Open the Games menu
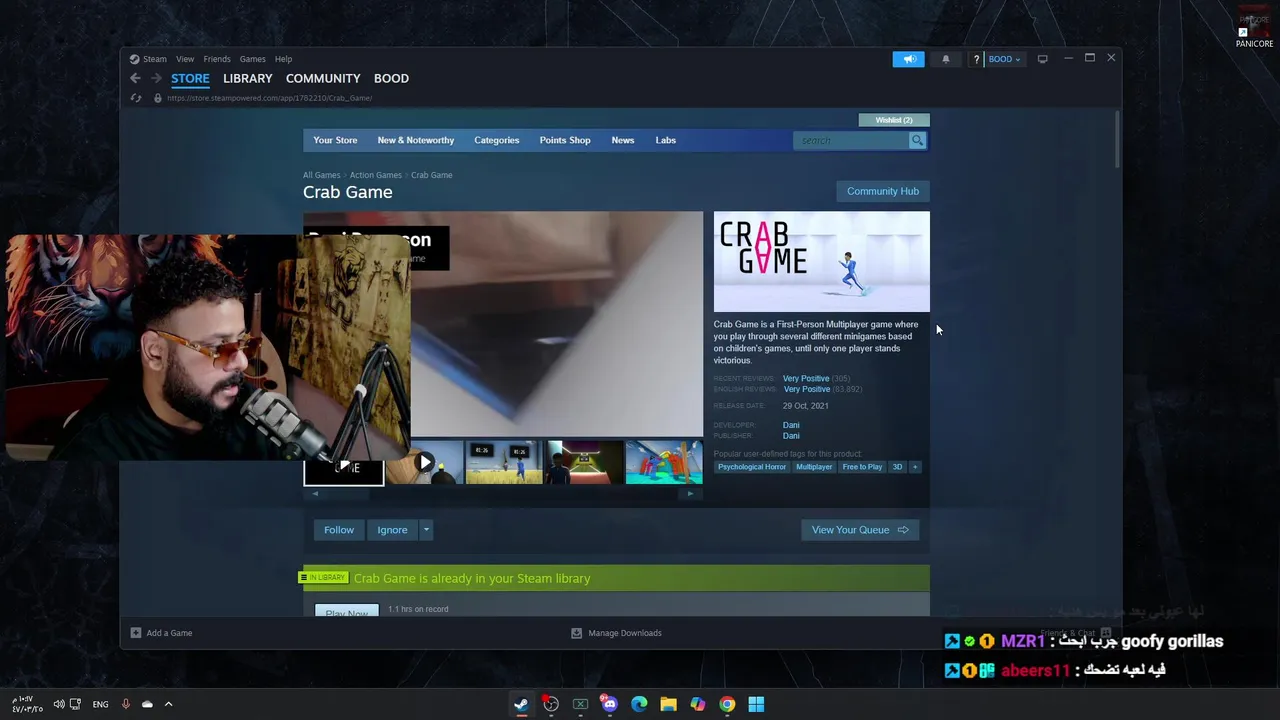 point(252,59)
